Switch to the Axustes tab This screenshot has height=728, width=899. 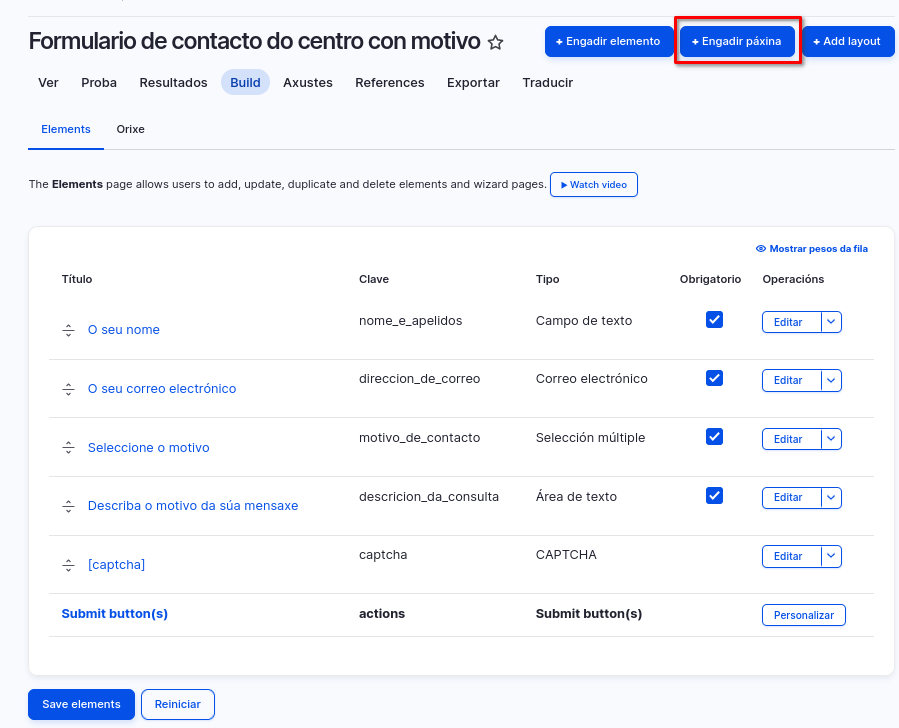(307, 83)
